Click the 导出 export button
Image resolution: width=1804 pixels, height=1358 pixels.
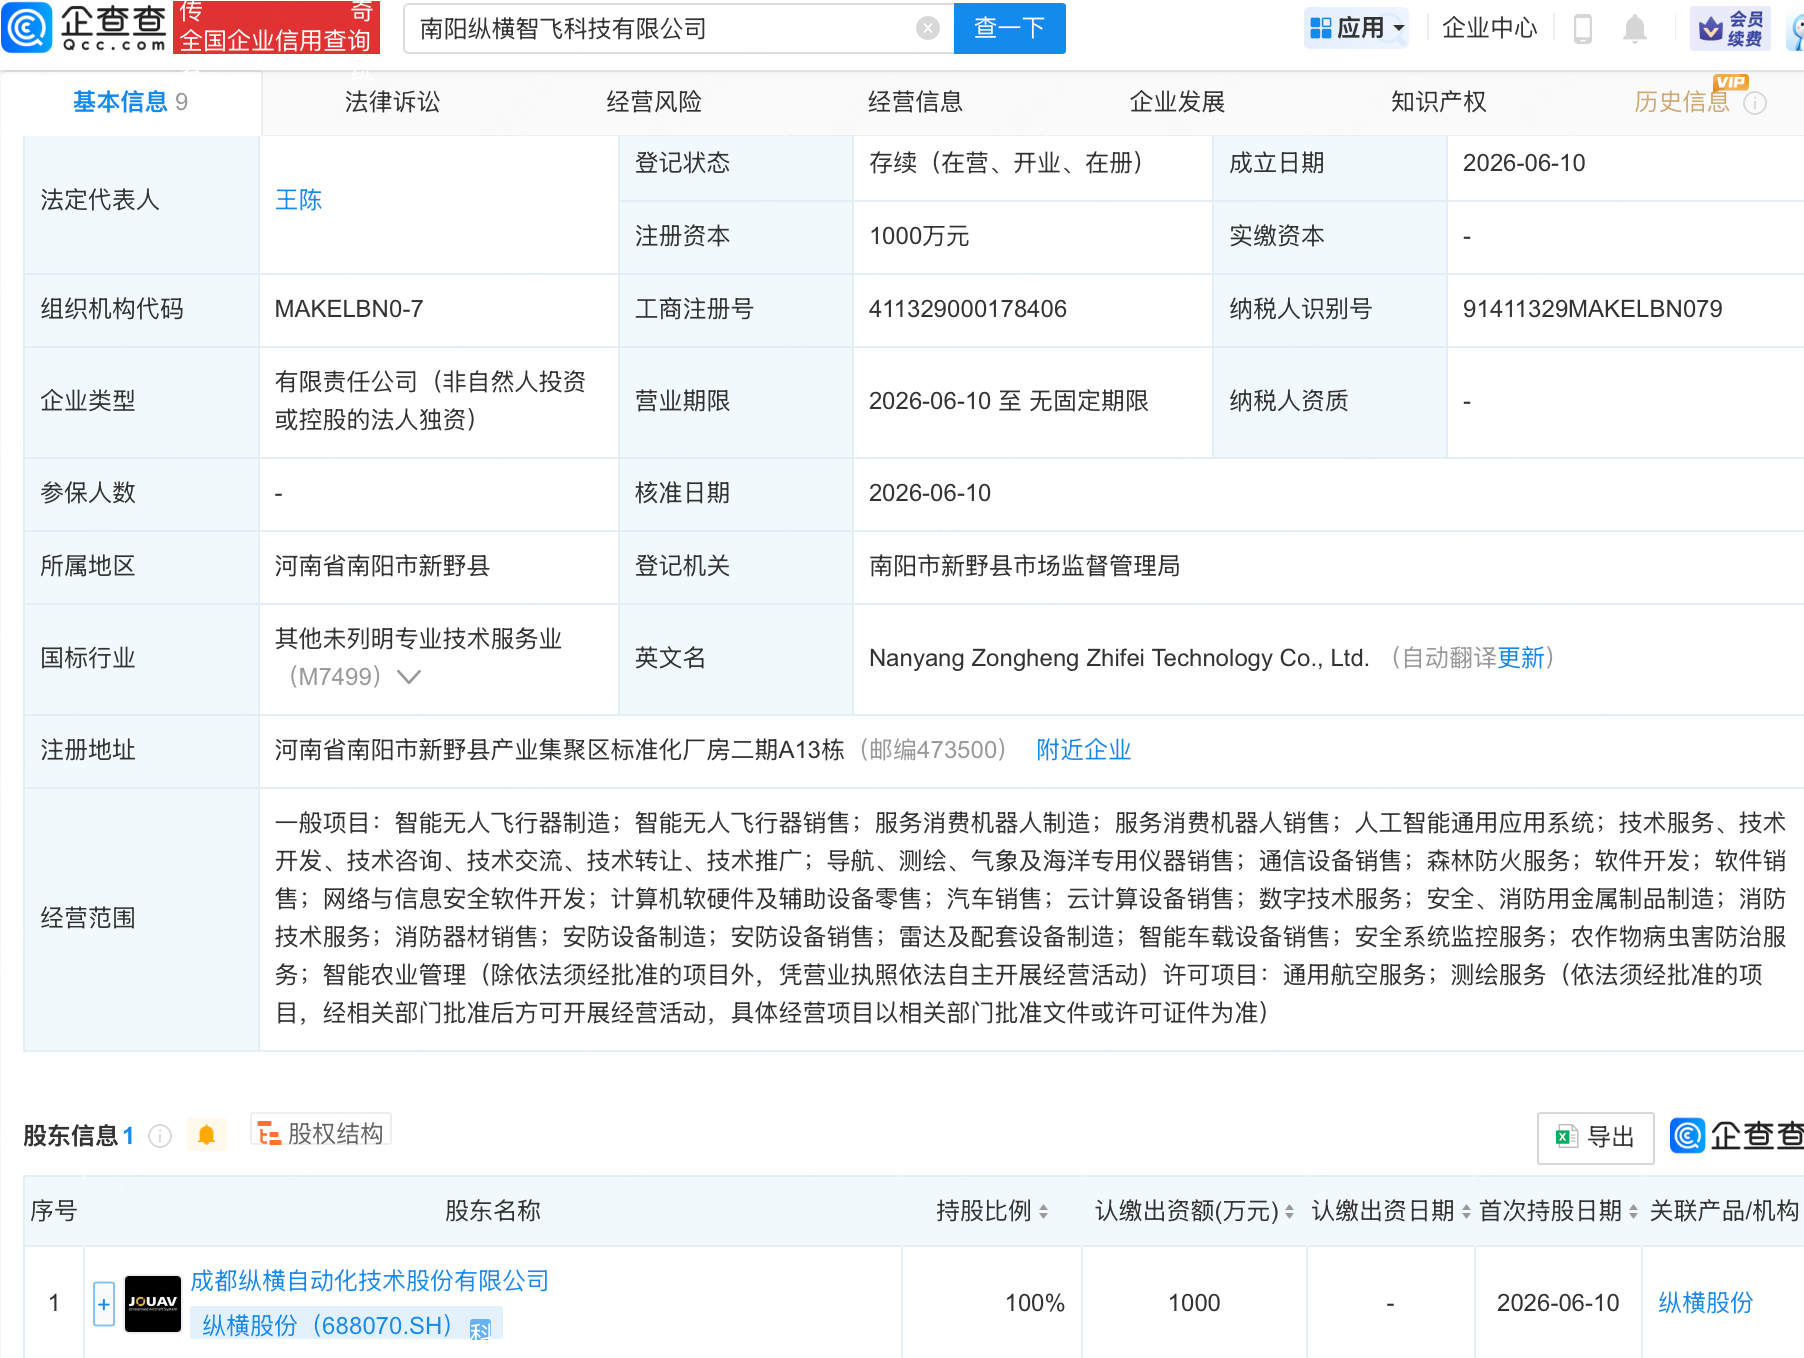[1595, 1137]
